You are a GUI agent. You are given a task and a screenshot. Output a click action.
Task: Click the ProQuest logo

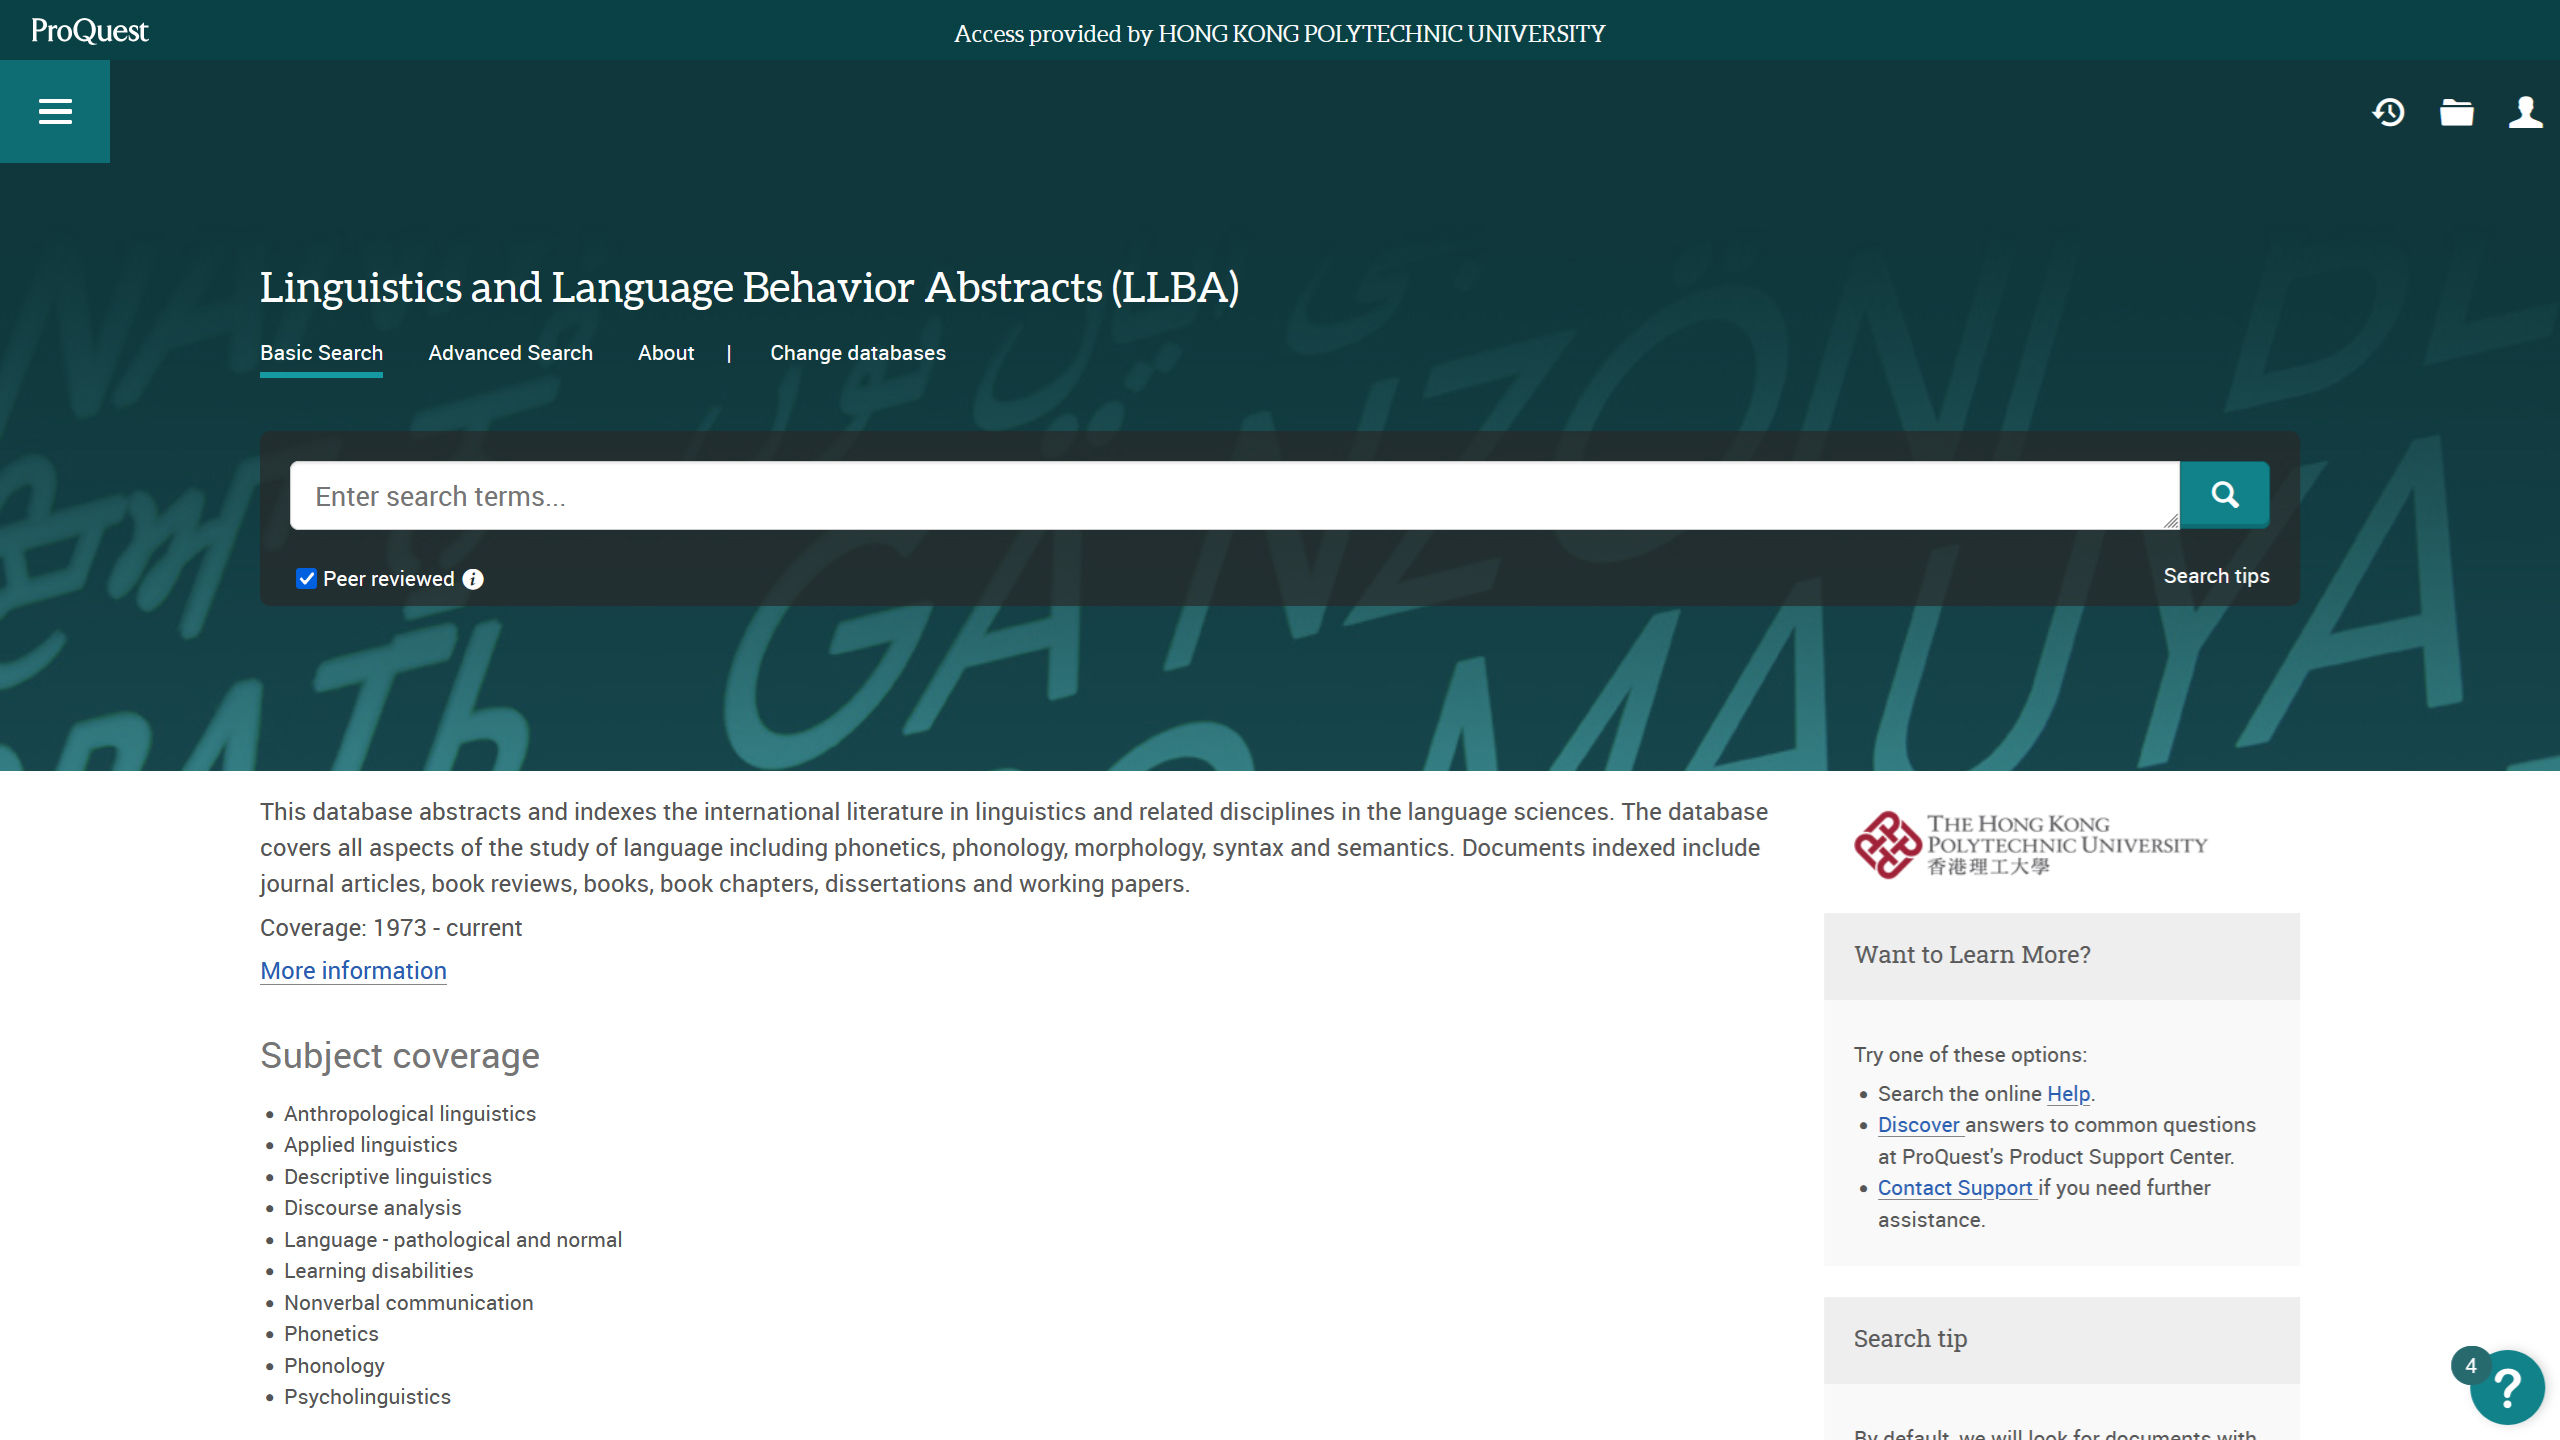coord(89,31)
